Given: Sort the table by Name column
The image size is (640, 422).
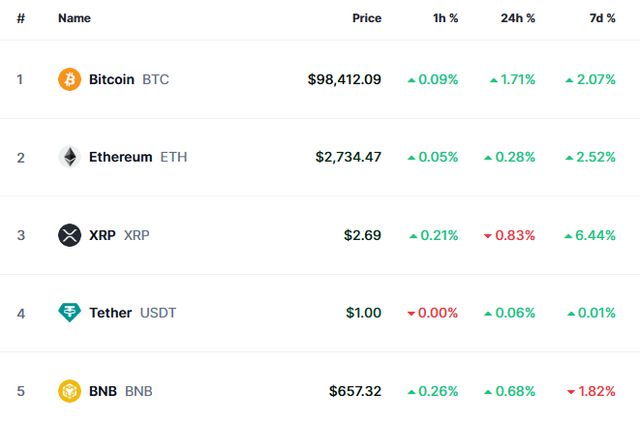Looking at the screenshot, I should [74, 18].
